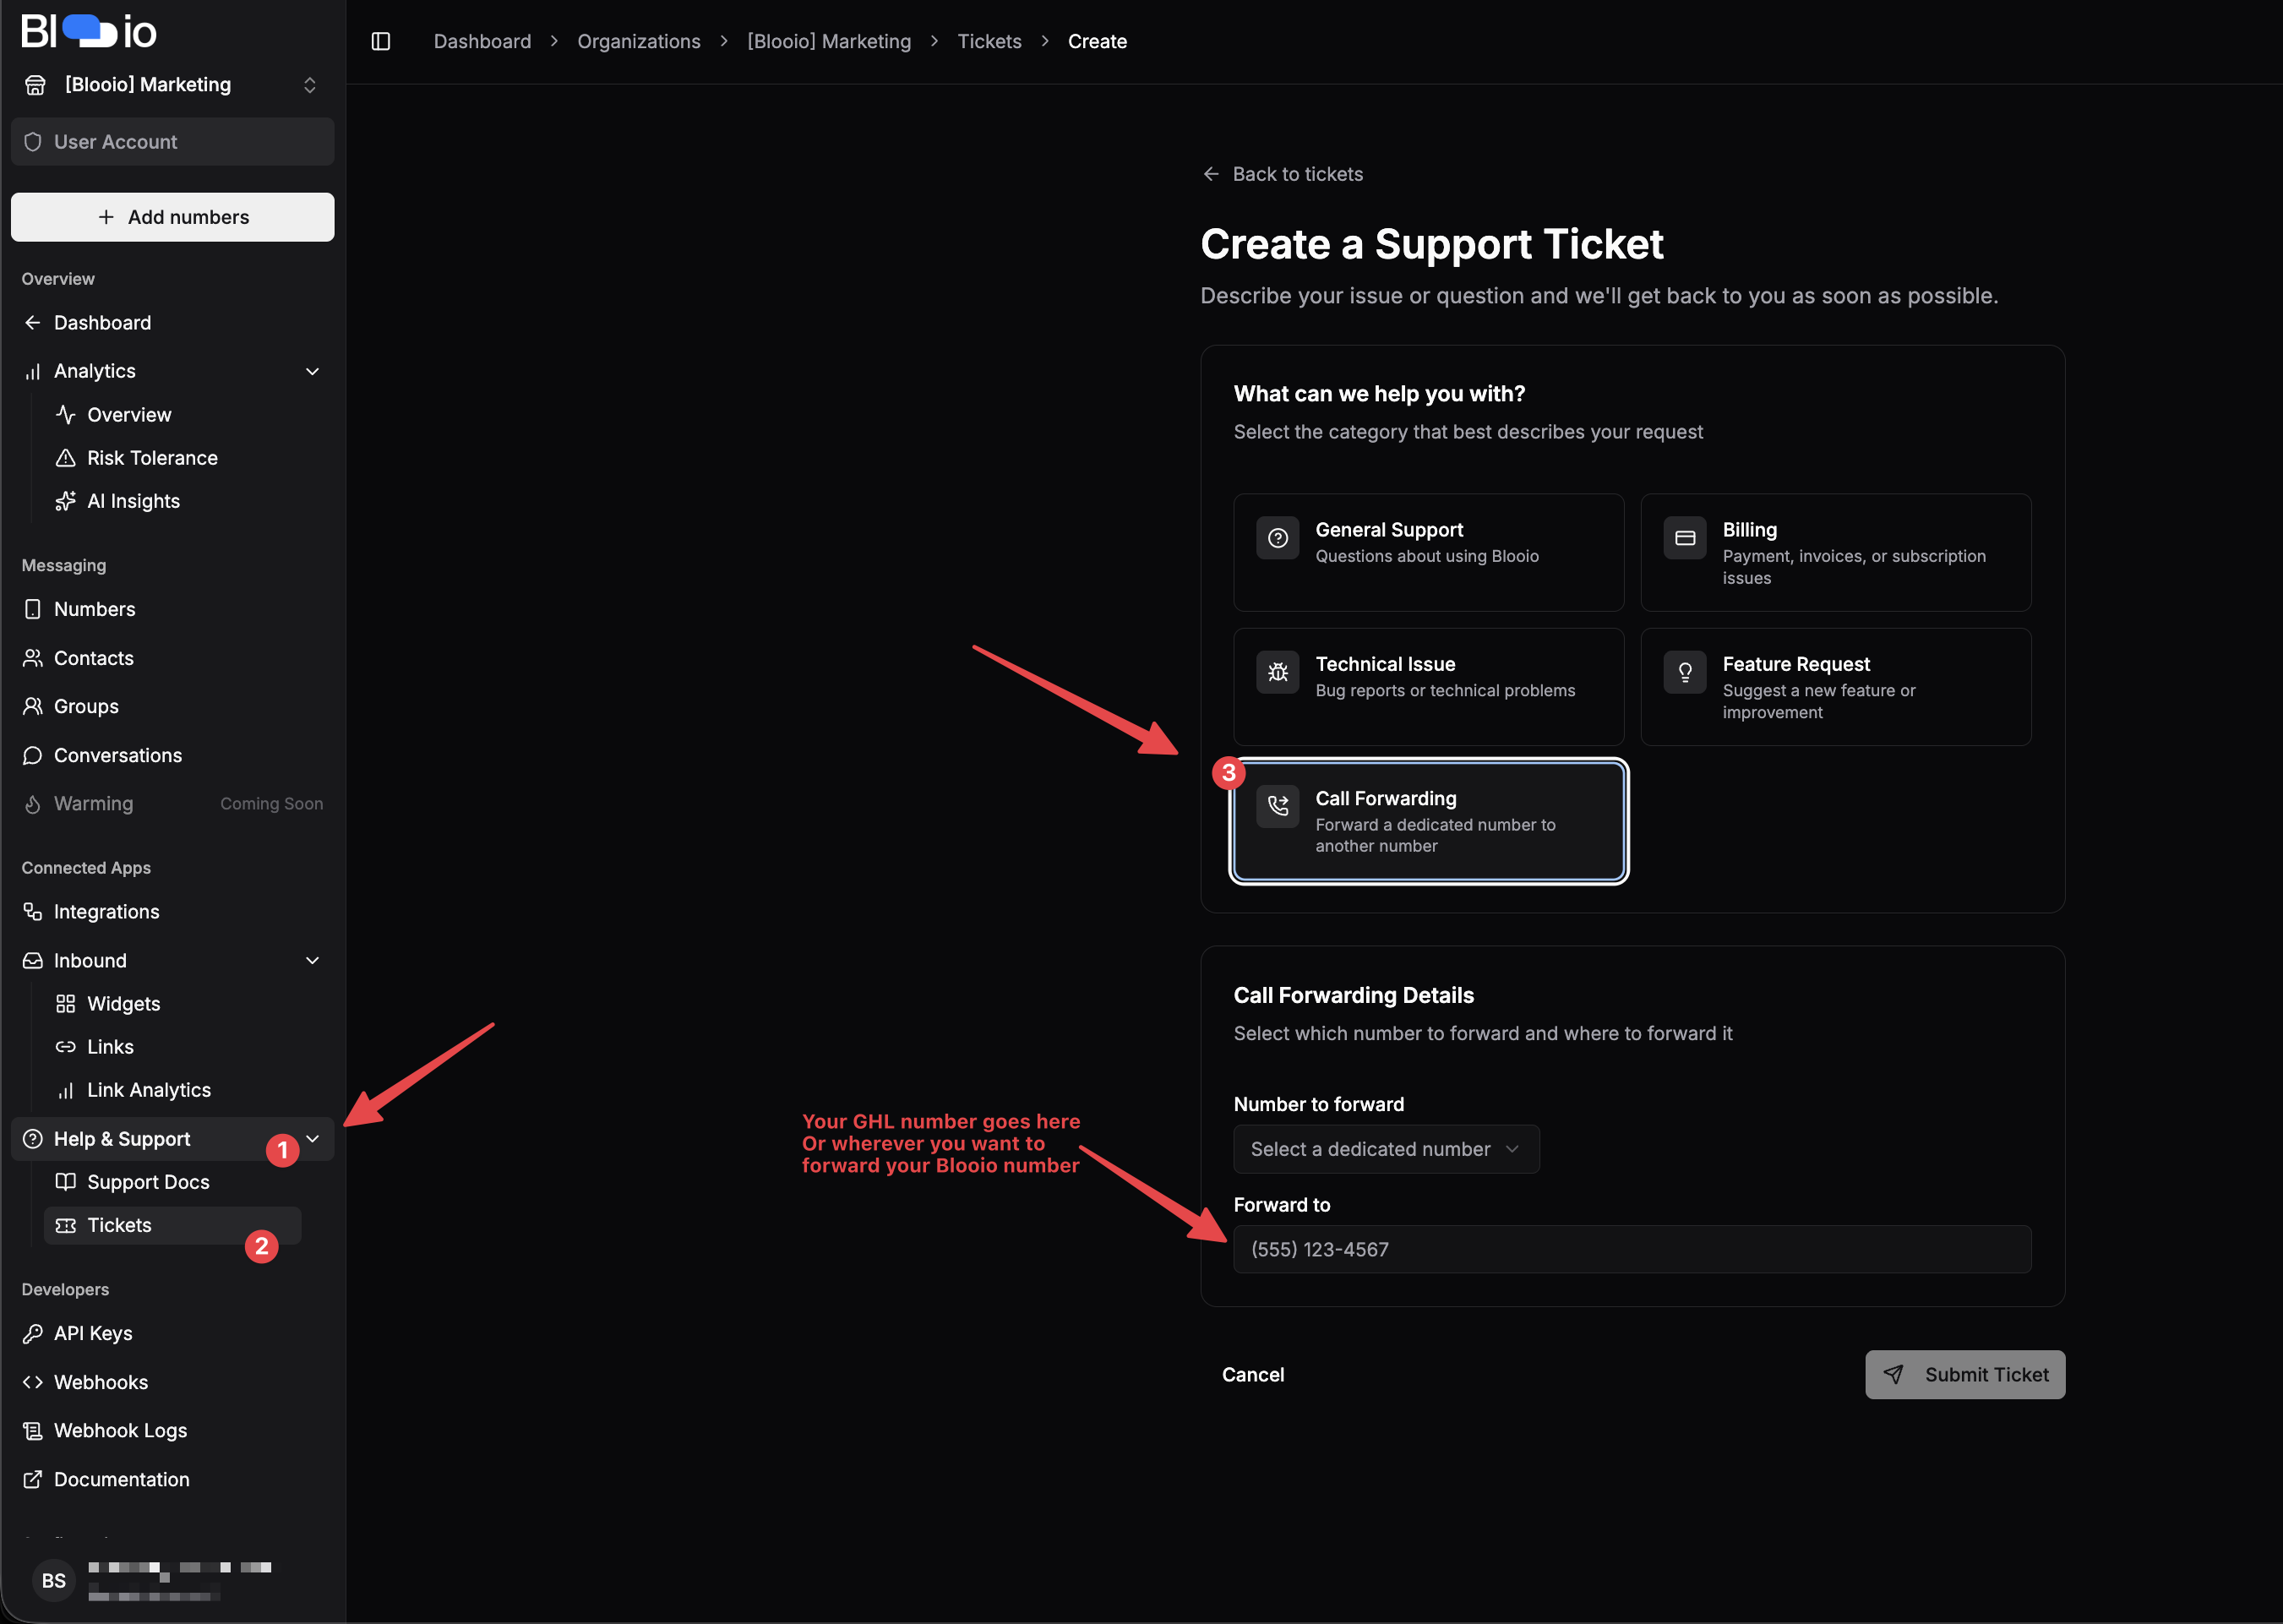Select the Feature Request category

1836,686
